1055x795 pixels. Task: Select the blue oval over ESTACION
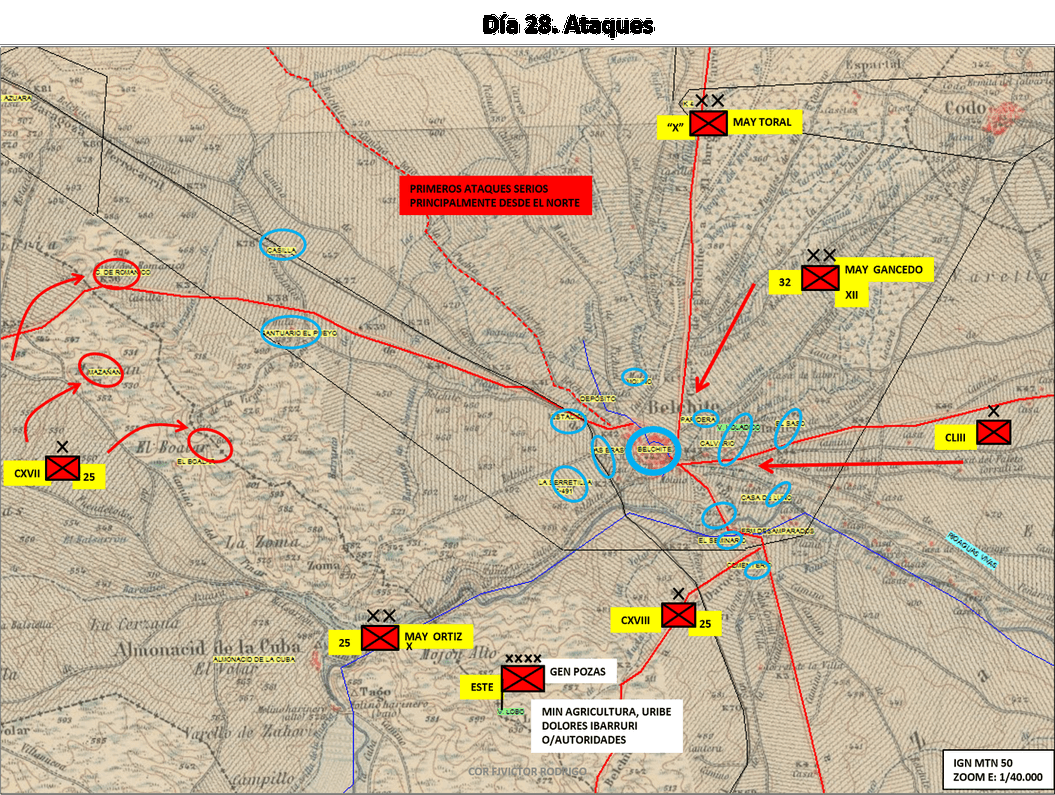(x=569, y=420)
